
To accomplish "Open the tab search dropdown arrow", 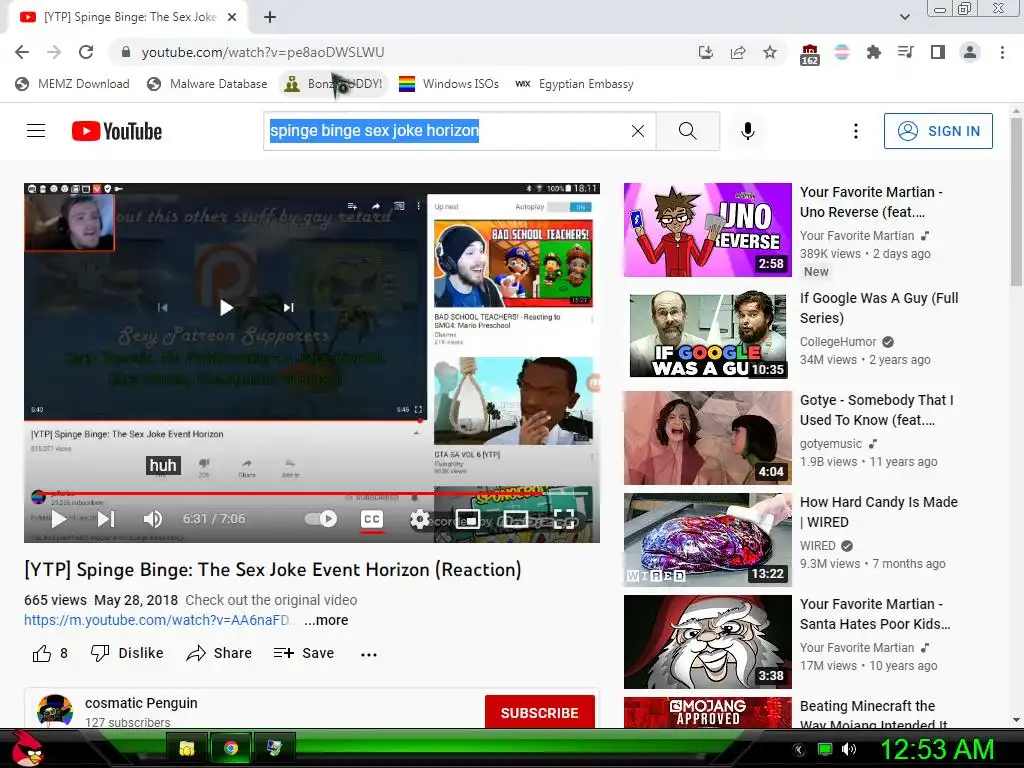I will (904, 17).
